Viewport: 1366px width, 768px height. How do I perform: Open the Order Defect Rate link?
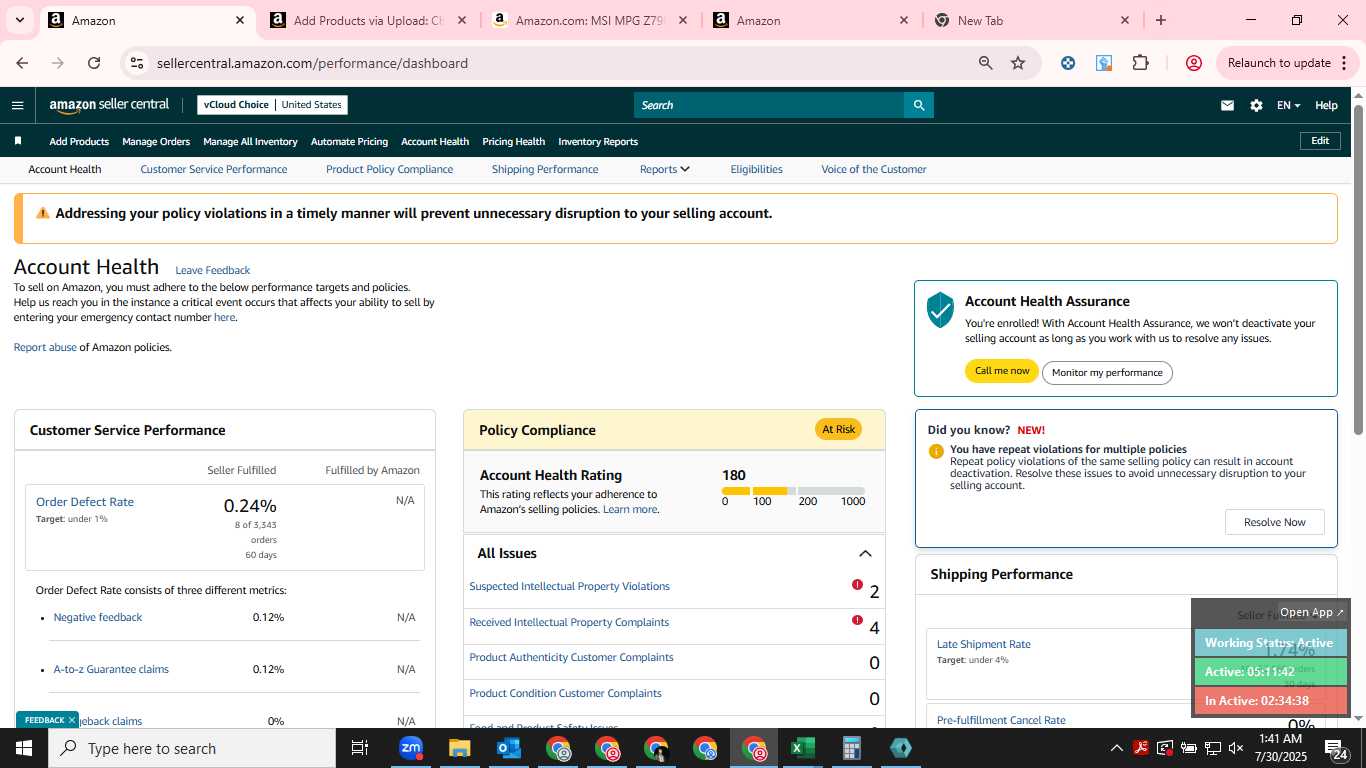pyautogui.click(x=85, y=502)
